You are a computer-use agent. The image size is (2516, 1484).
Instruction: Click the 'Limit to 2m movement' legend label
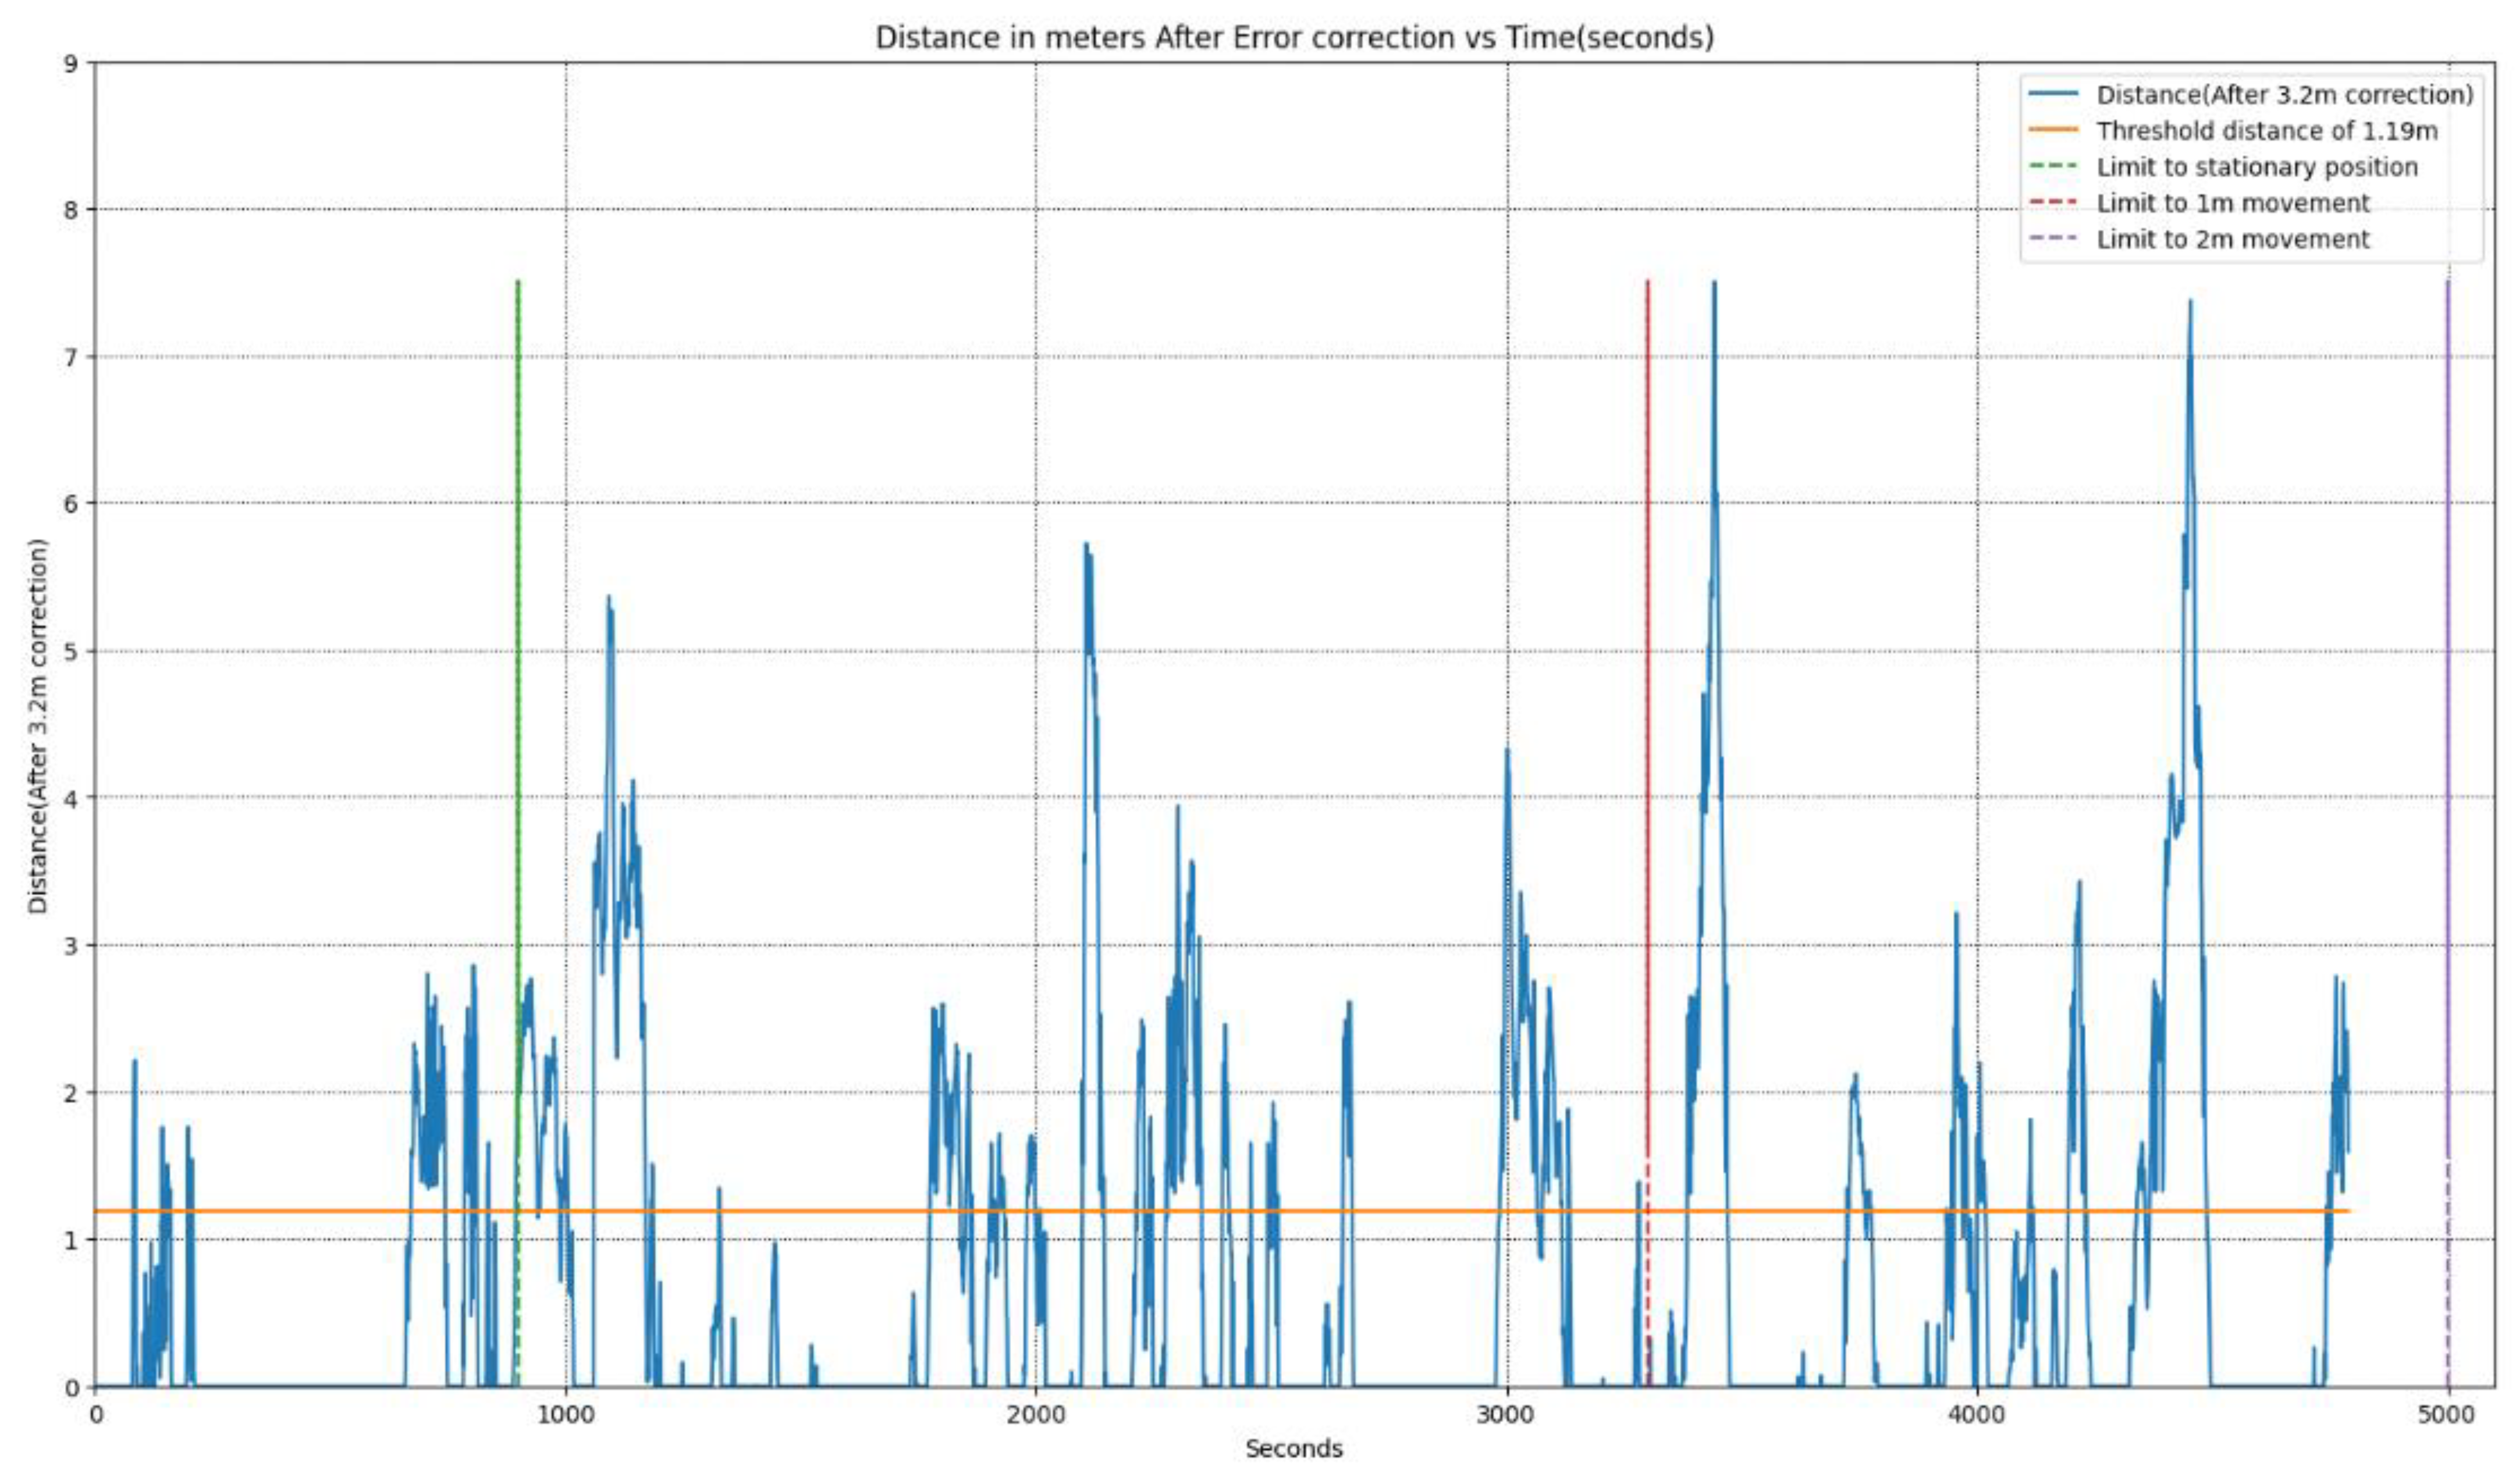2233,239
